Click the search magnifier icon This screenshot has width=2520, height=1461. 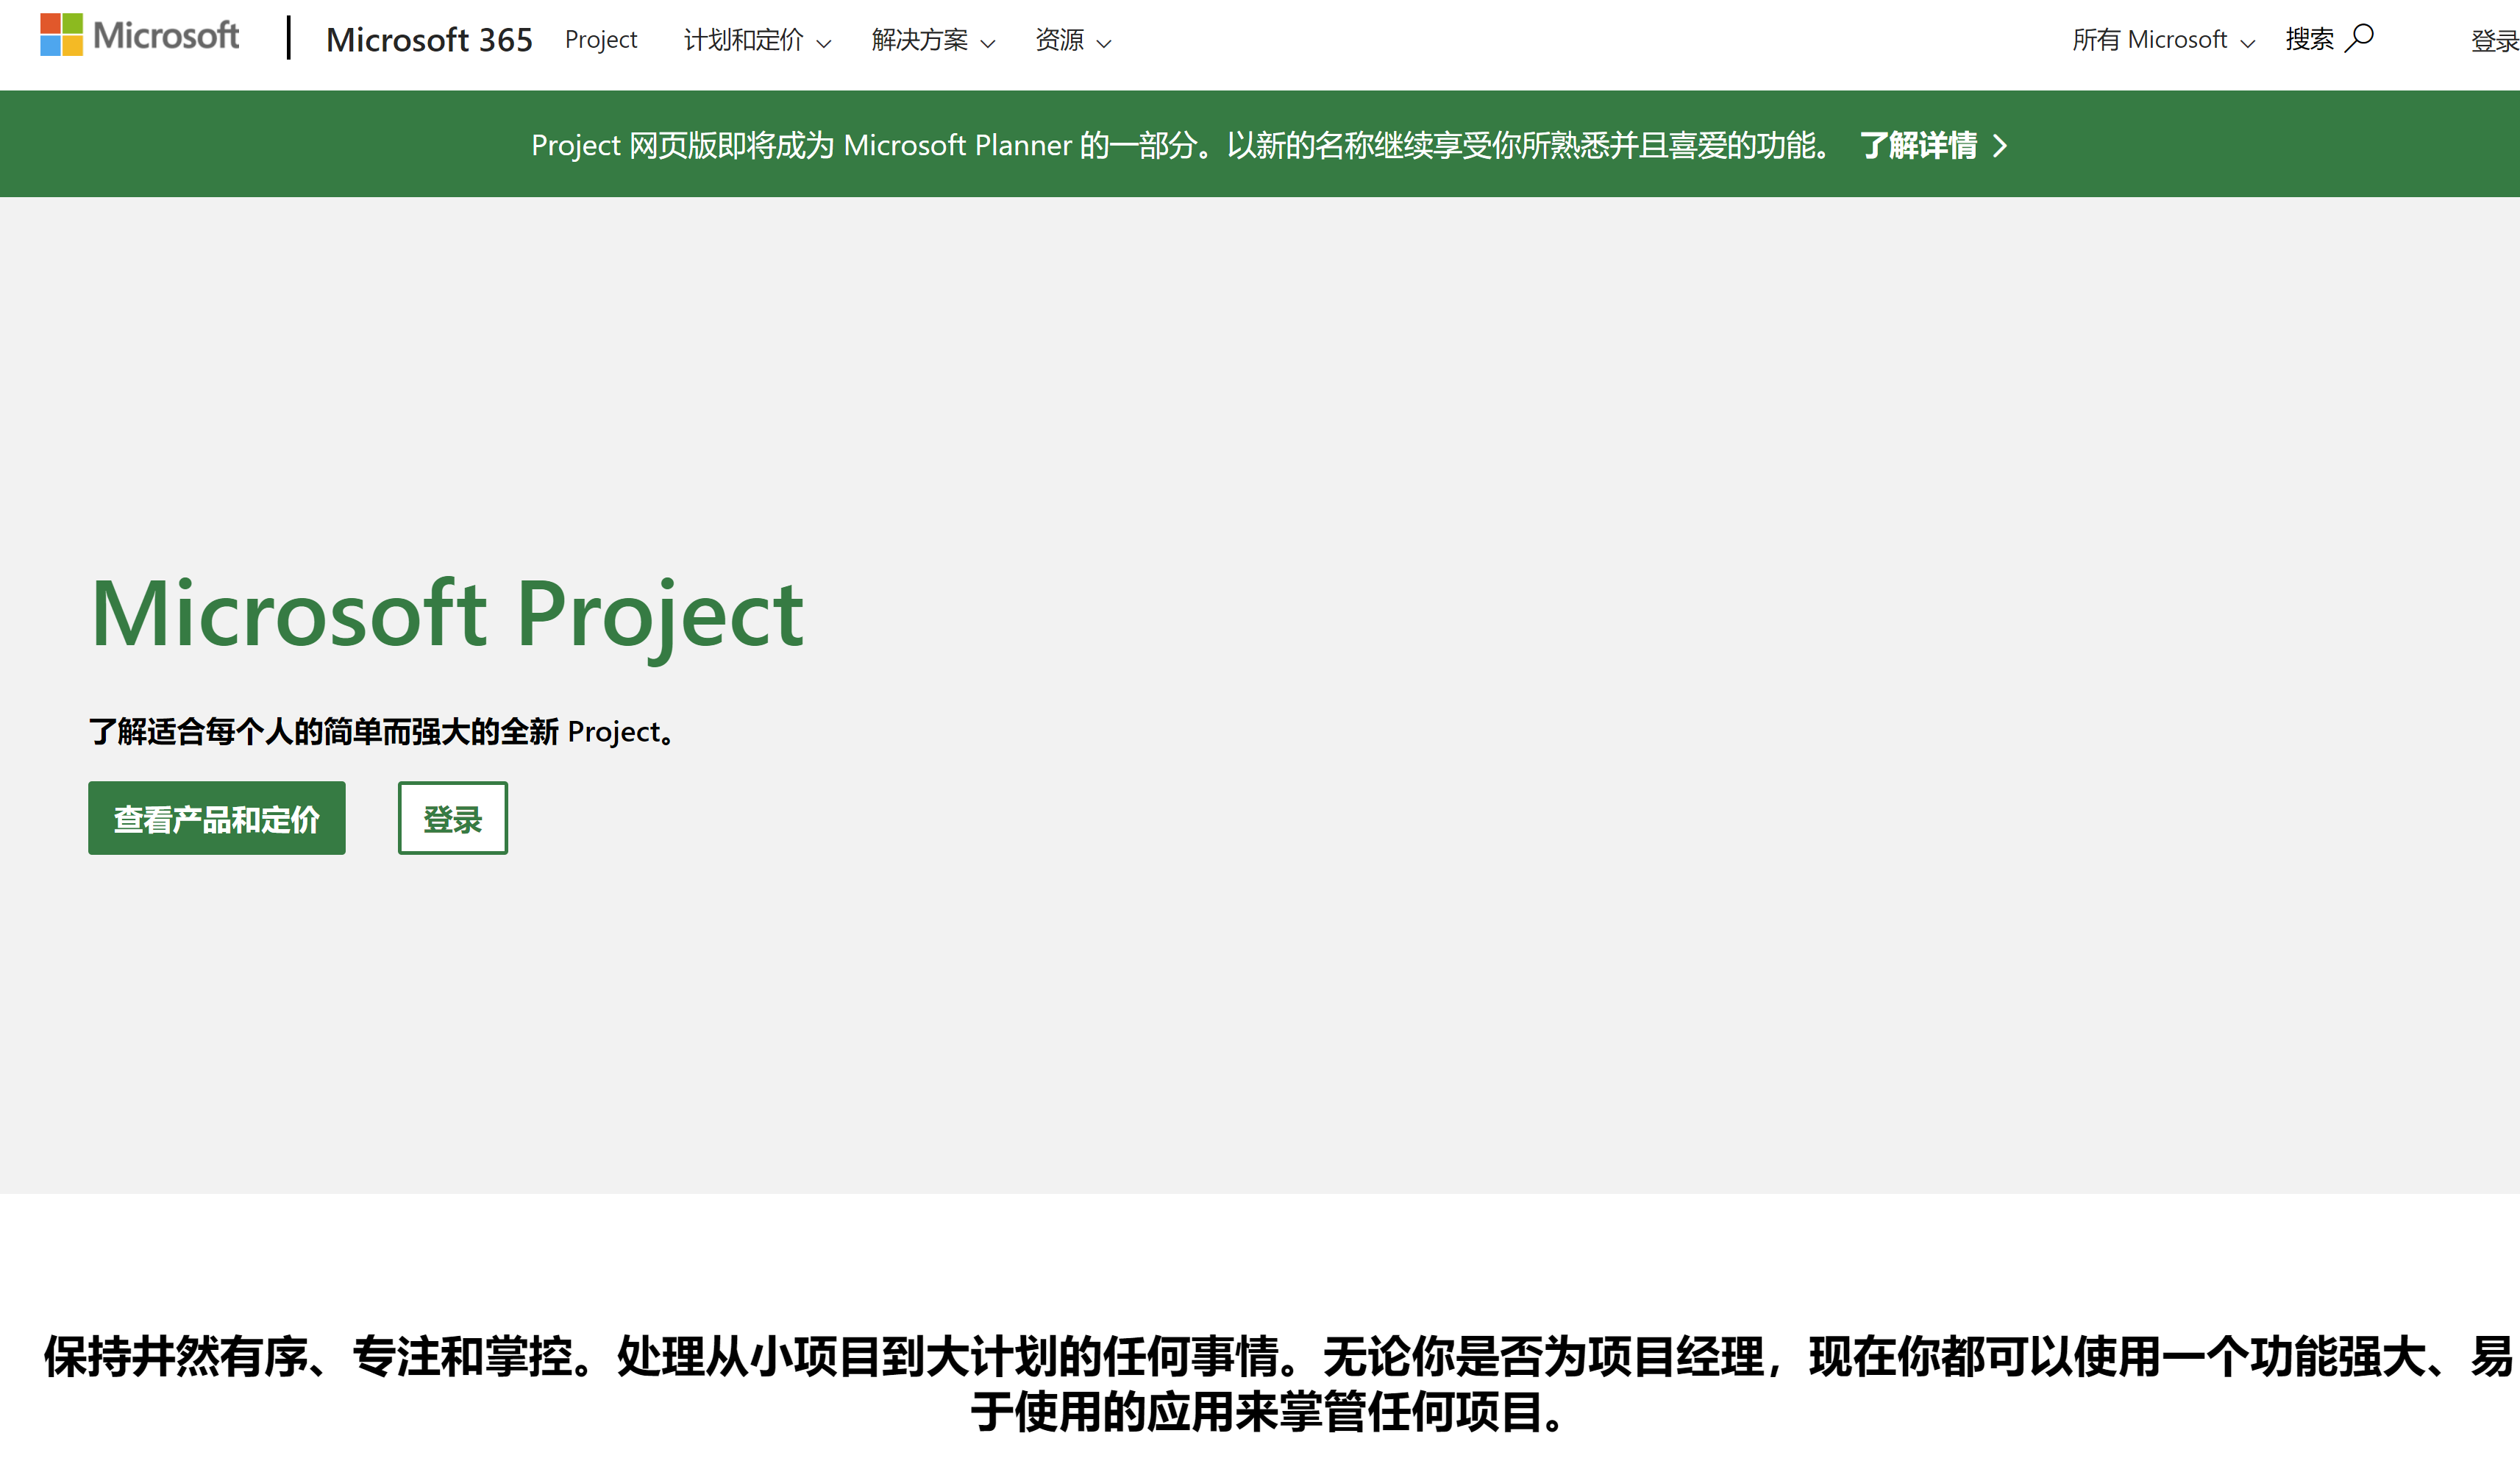pos(2359,38)
